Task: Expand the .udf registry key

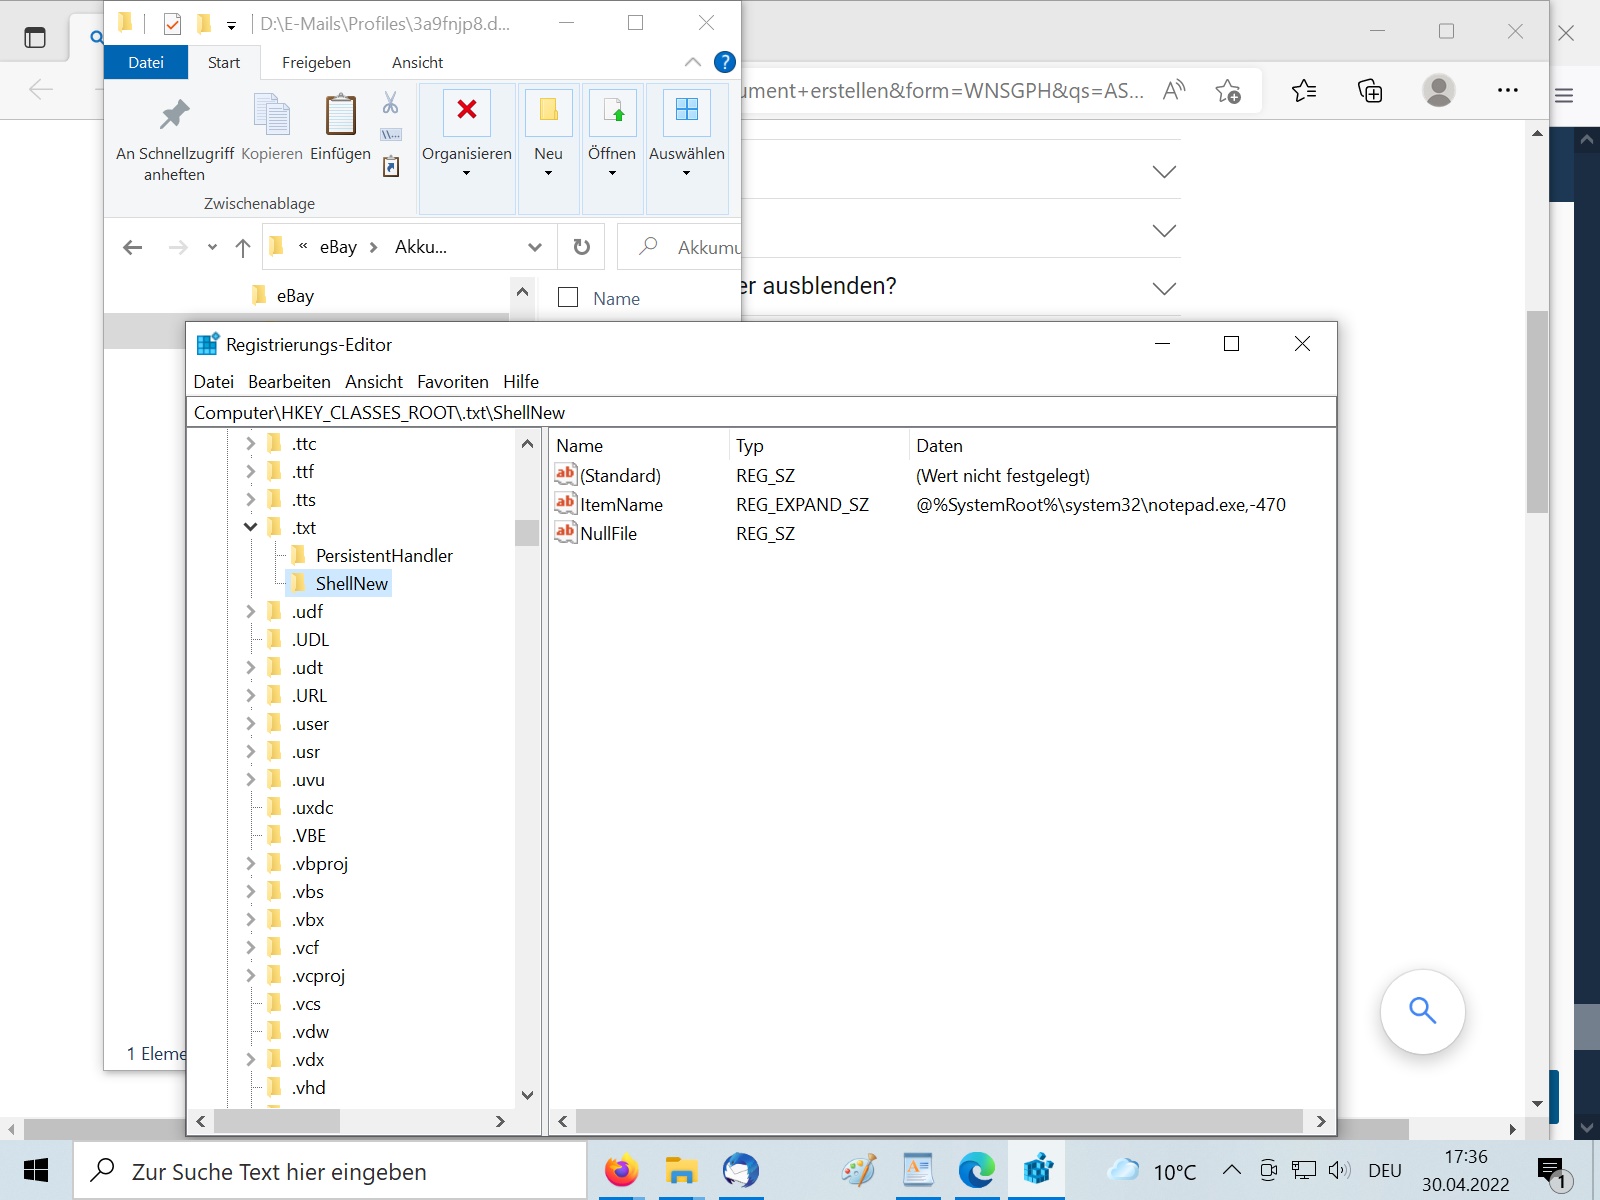Action: [x=250, y=611]
